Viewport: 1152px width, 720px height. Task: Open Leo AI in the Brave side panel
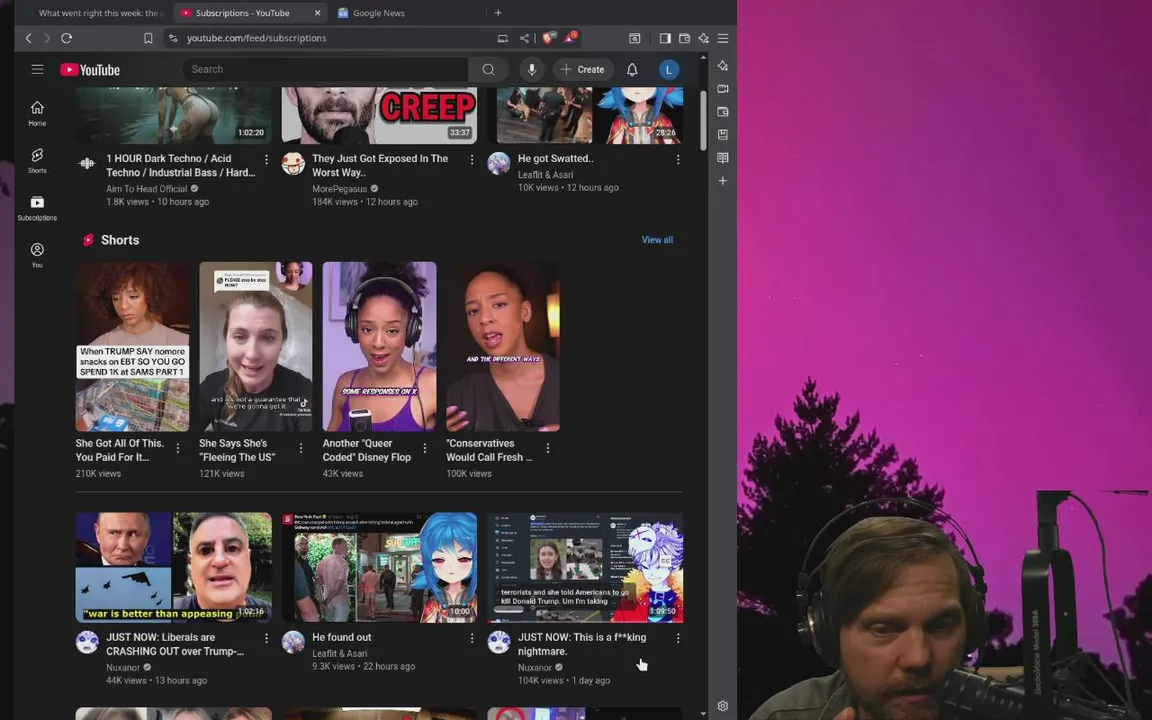point(723,65)
